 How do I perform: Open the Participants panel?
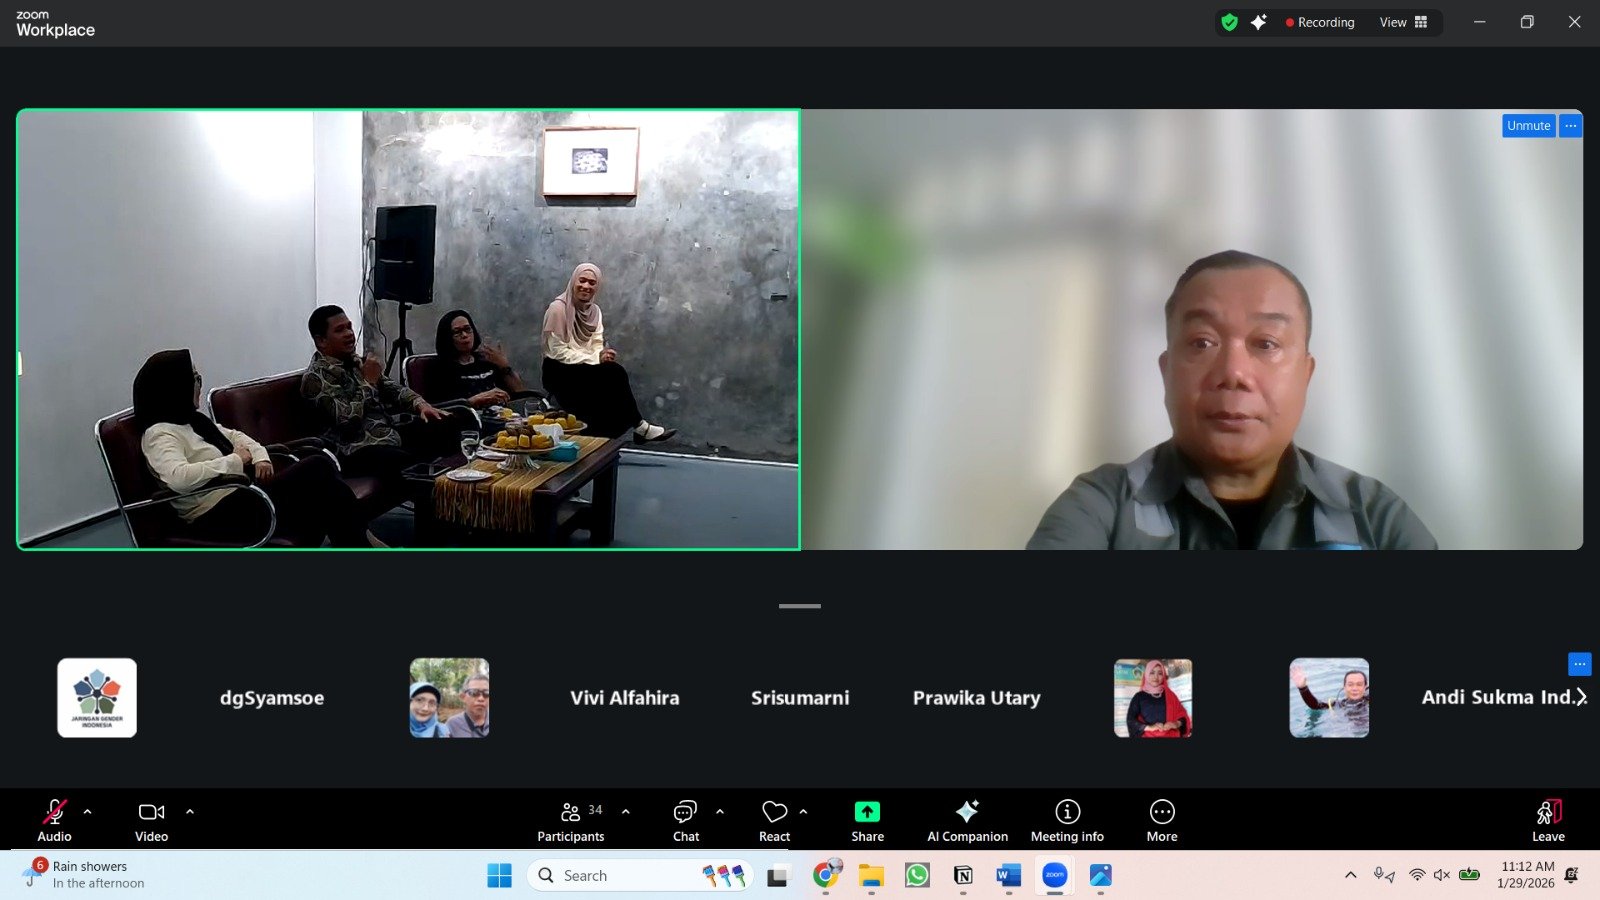tap(571, 821)
